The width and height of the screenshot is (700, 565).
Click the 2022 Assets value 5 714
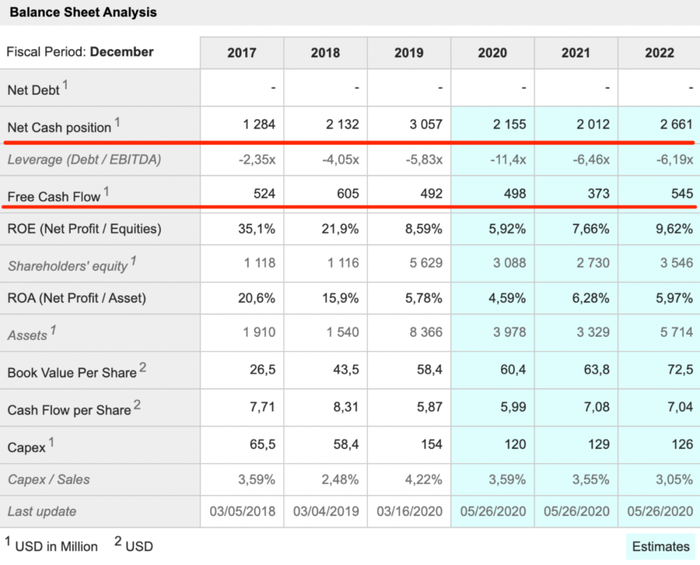[676, 332]
